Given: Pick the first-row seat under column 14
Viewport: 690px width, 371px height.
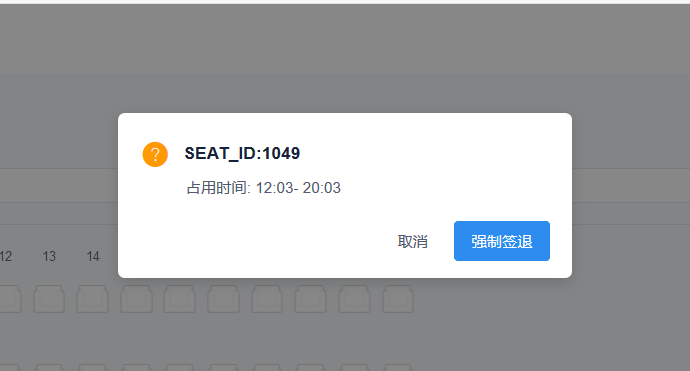Looking at the screenshot, I should click(x=92, y=299).
